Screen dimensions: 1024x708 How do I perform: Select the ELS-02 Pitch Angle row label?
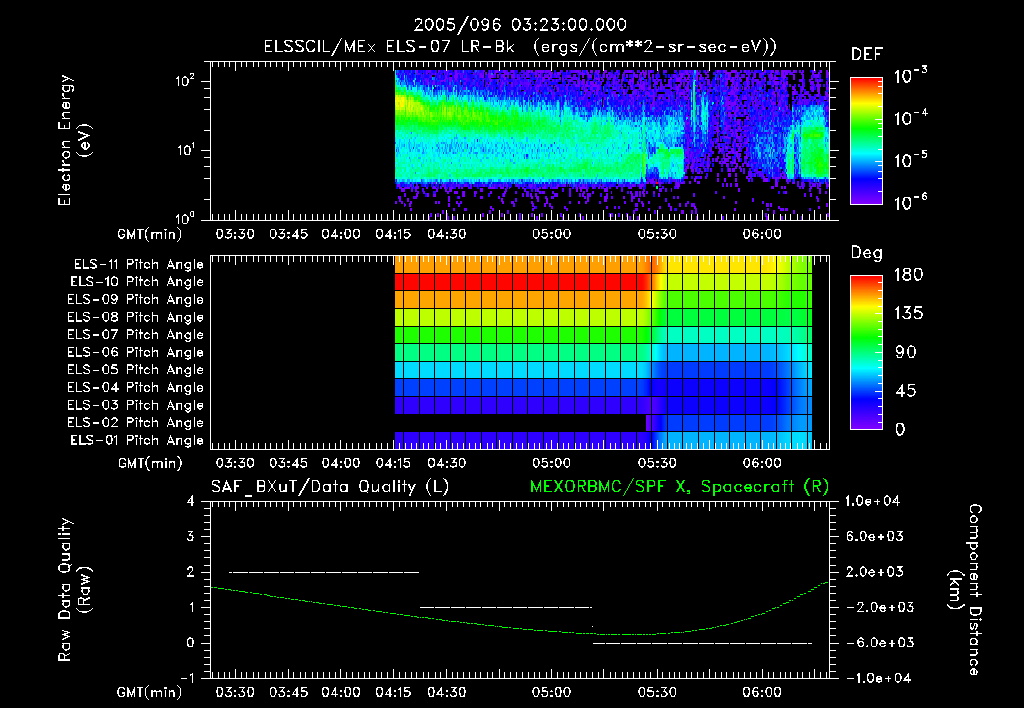point(135,423)
